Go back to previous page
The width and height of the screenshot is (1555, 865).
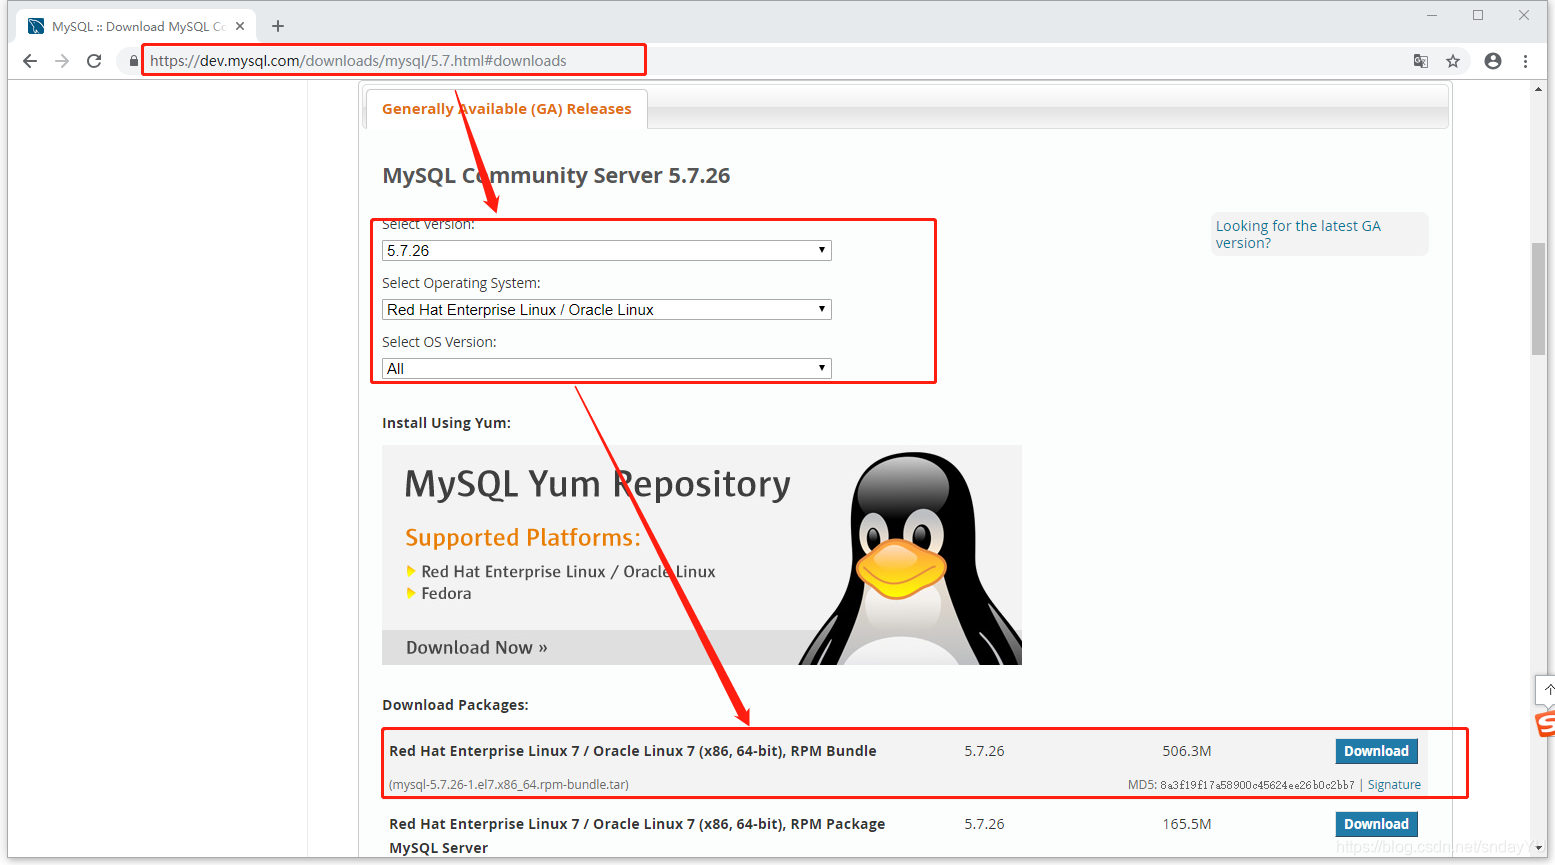pyautogui.click(x=30, y=61)
